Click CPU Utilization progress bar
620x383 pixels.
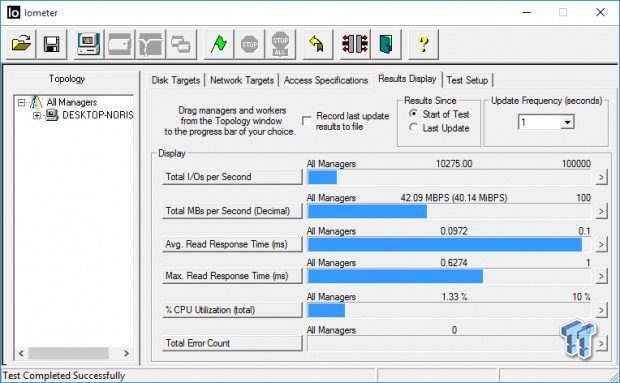tap(449, 311)
